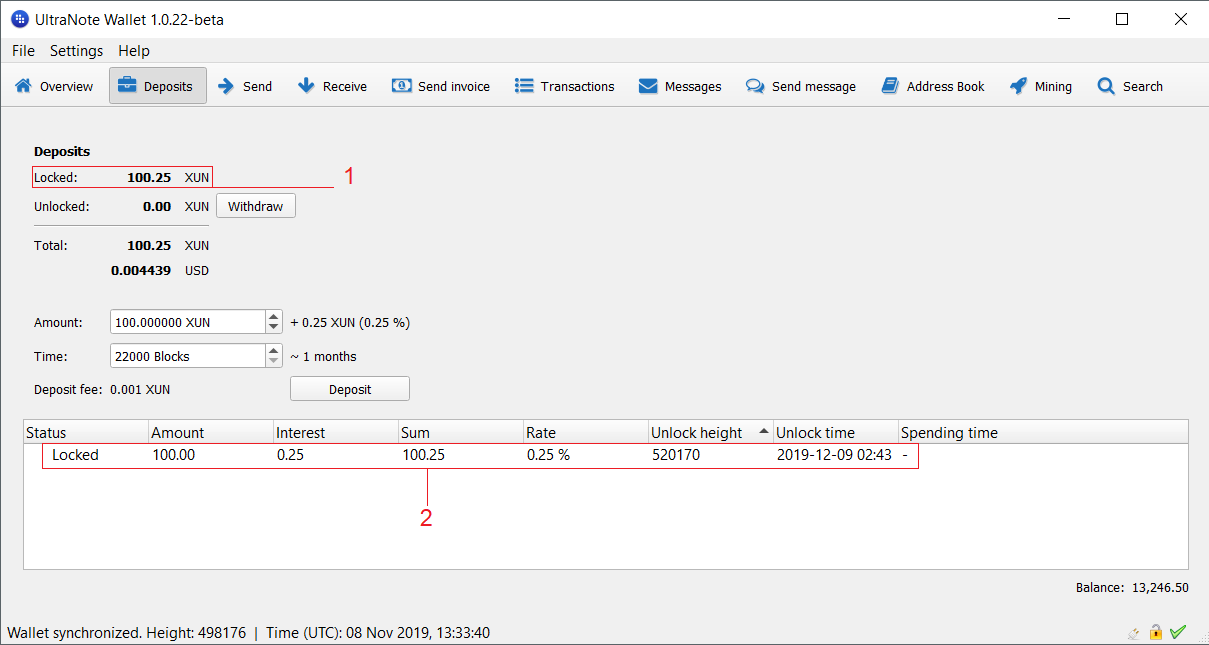Open the Search magnifier icon
1209x645 pixels.
[1106, 86]
